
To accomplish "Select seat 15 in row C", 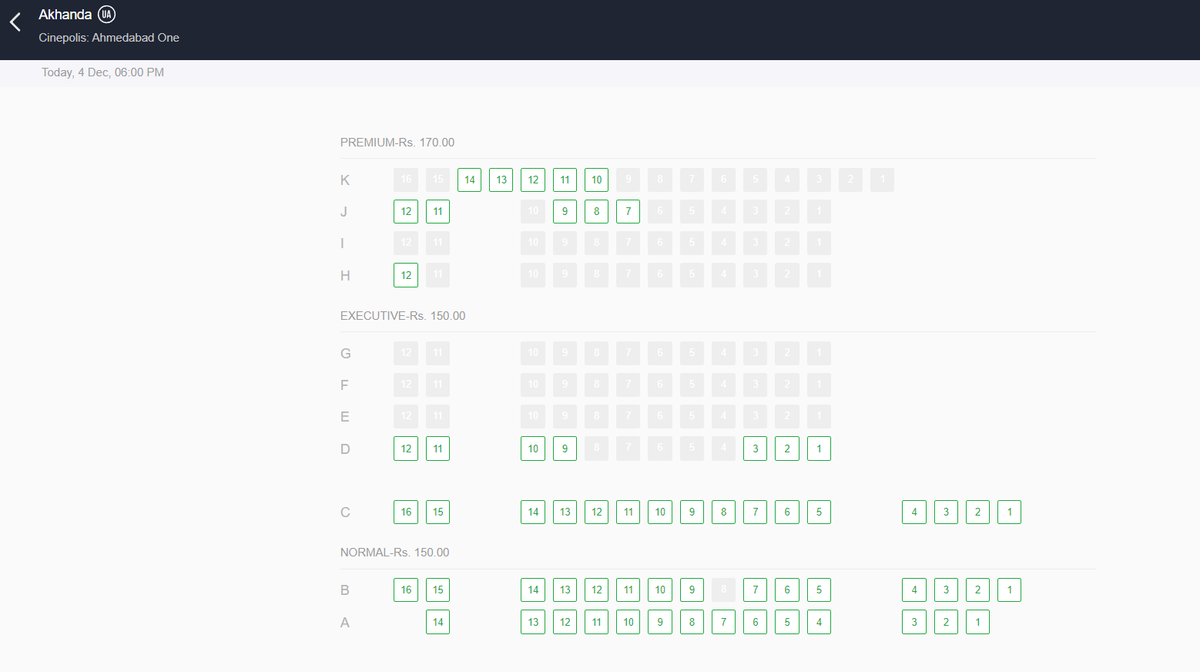I will tap(438, 512).
